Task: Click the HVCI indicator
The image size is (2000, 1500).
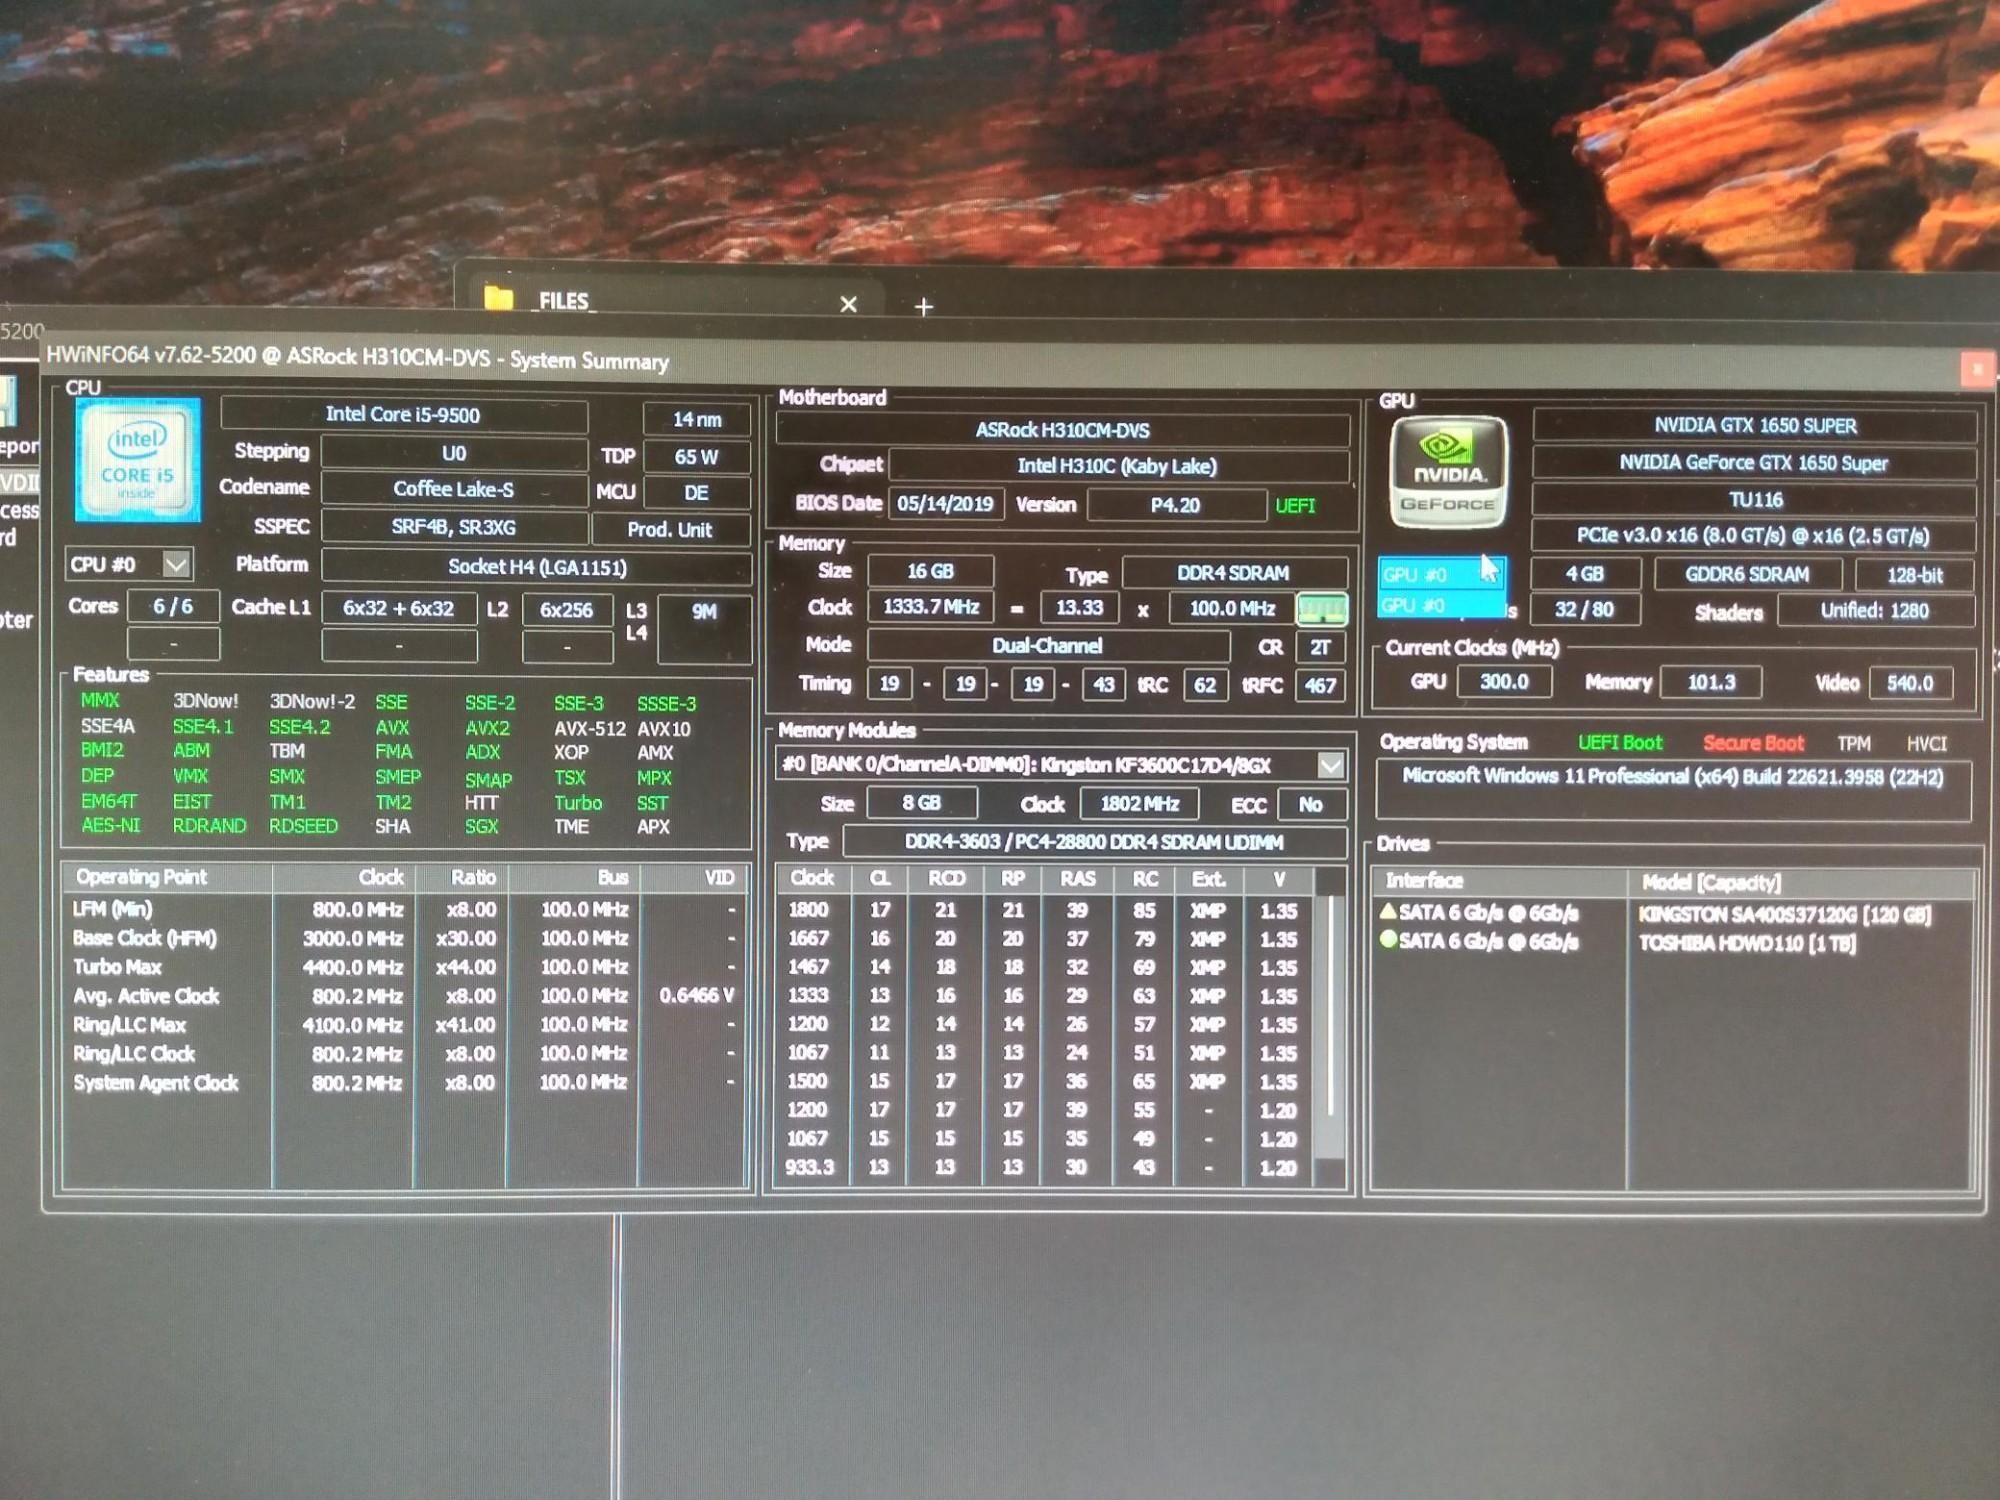Action: click(x=1926, y=743)
